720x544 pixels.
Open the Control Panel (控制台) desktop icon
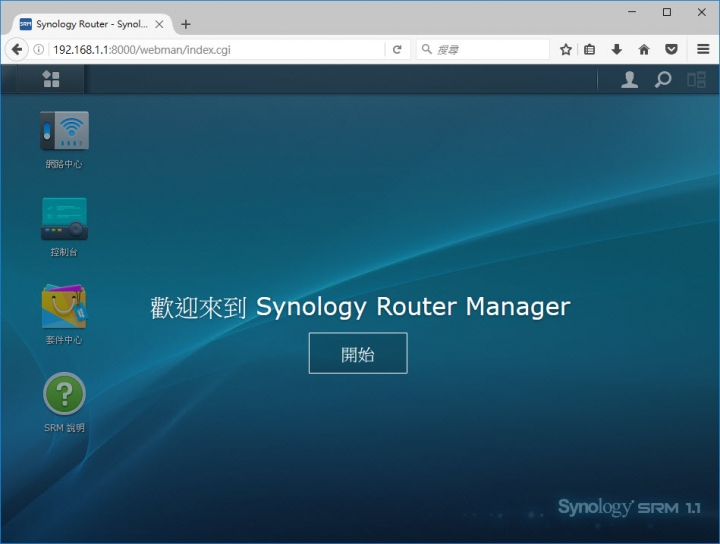click(64, 219)
